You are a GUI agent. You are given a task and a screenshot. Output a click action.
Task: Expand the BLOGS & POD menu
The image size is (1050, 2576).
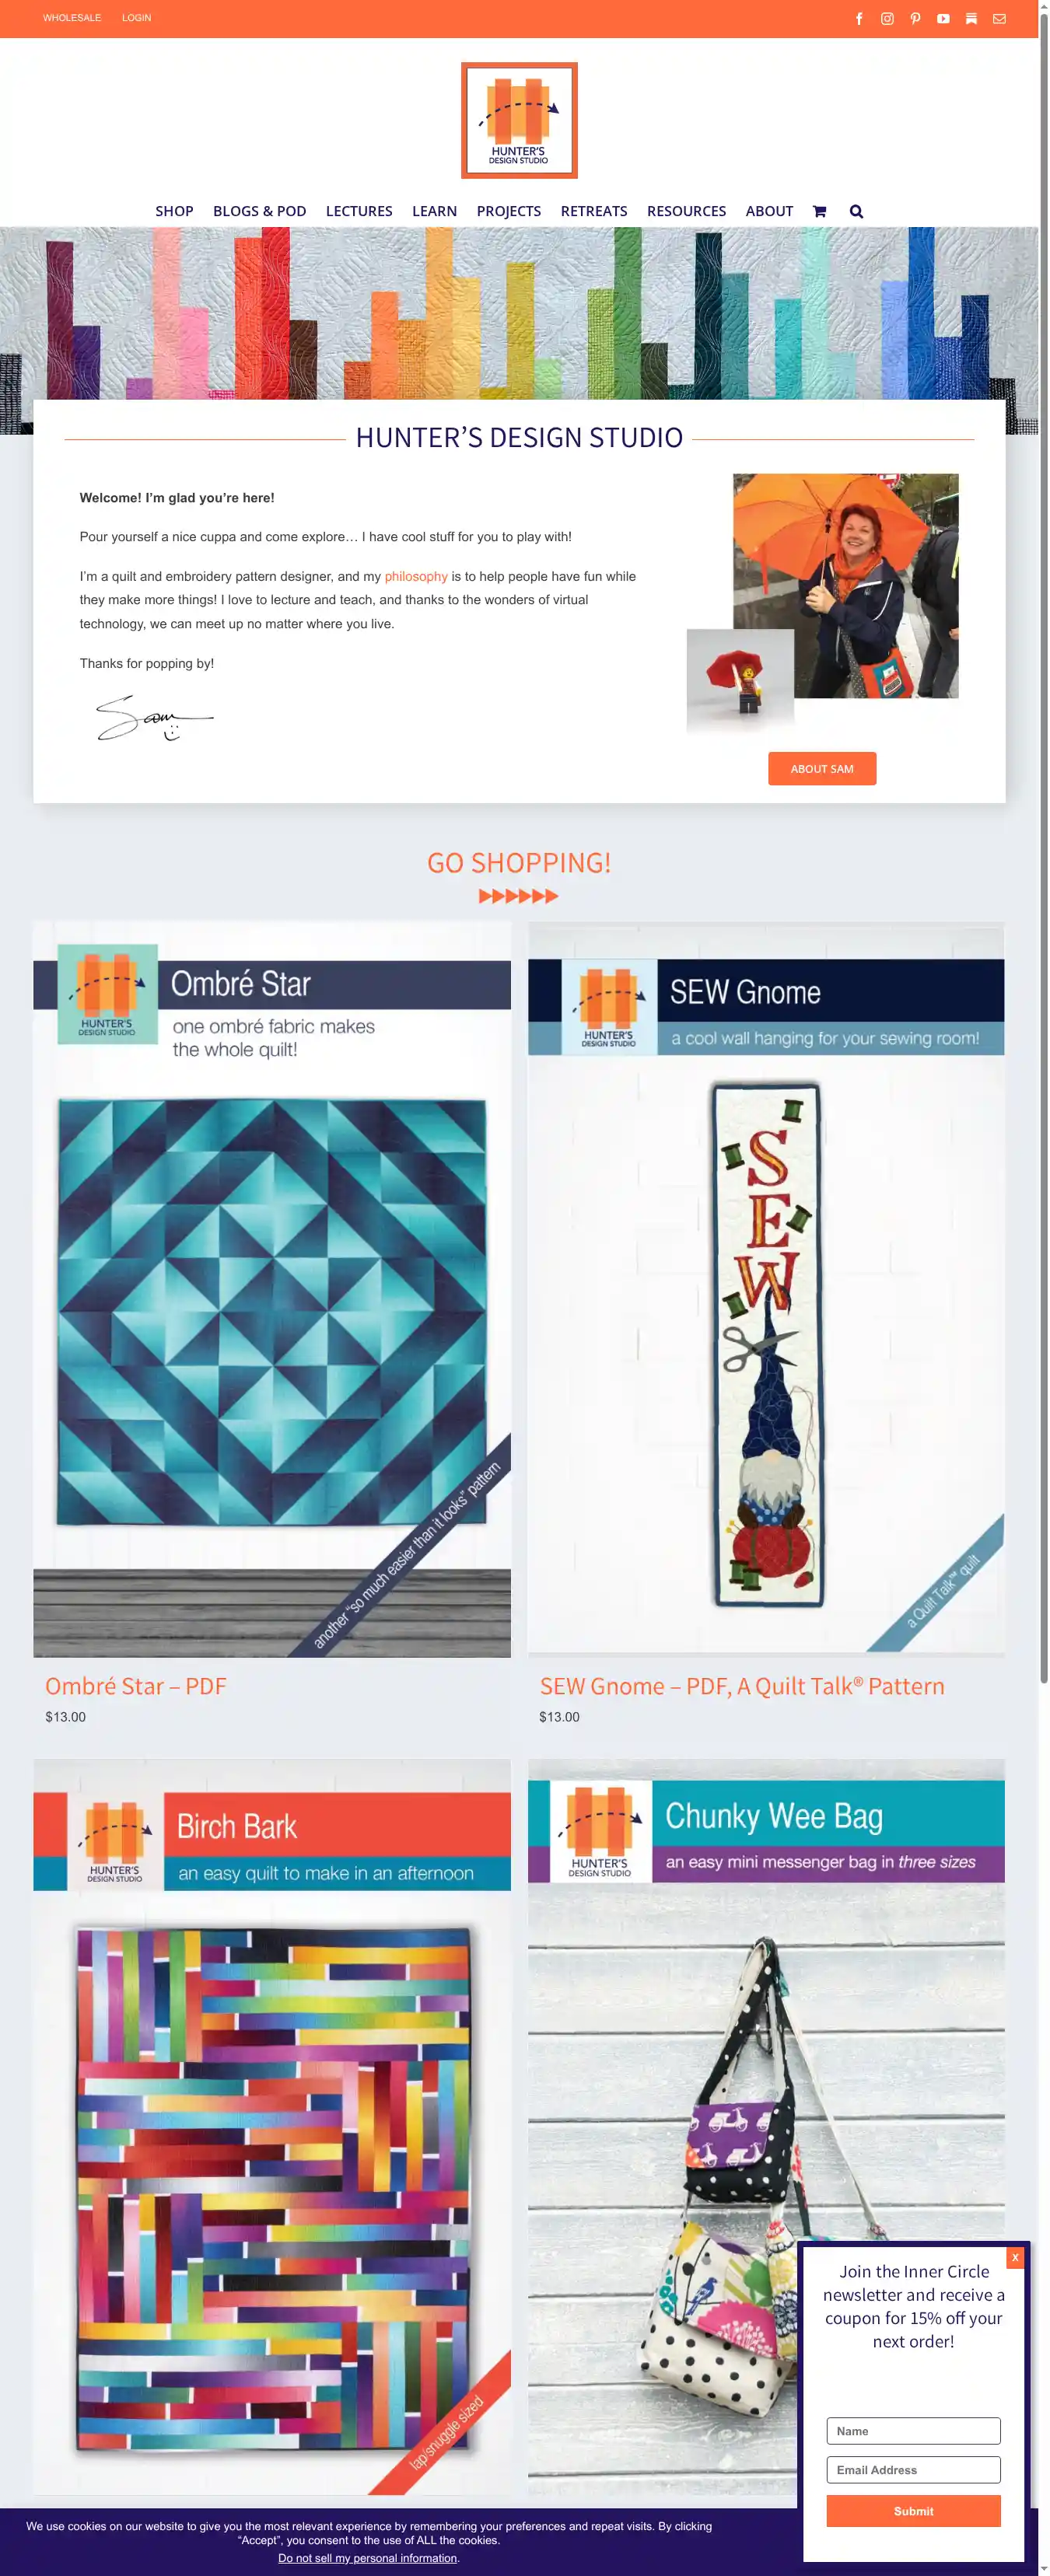click(x=259, y=211)
